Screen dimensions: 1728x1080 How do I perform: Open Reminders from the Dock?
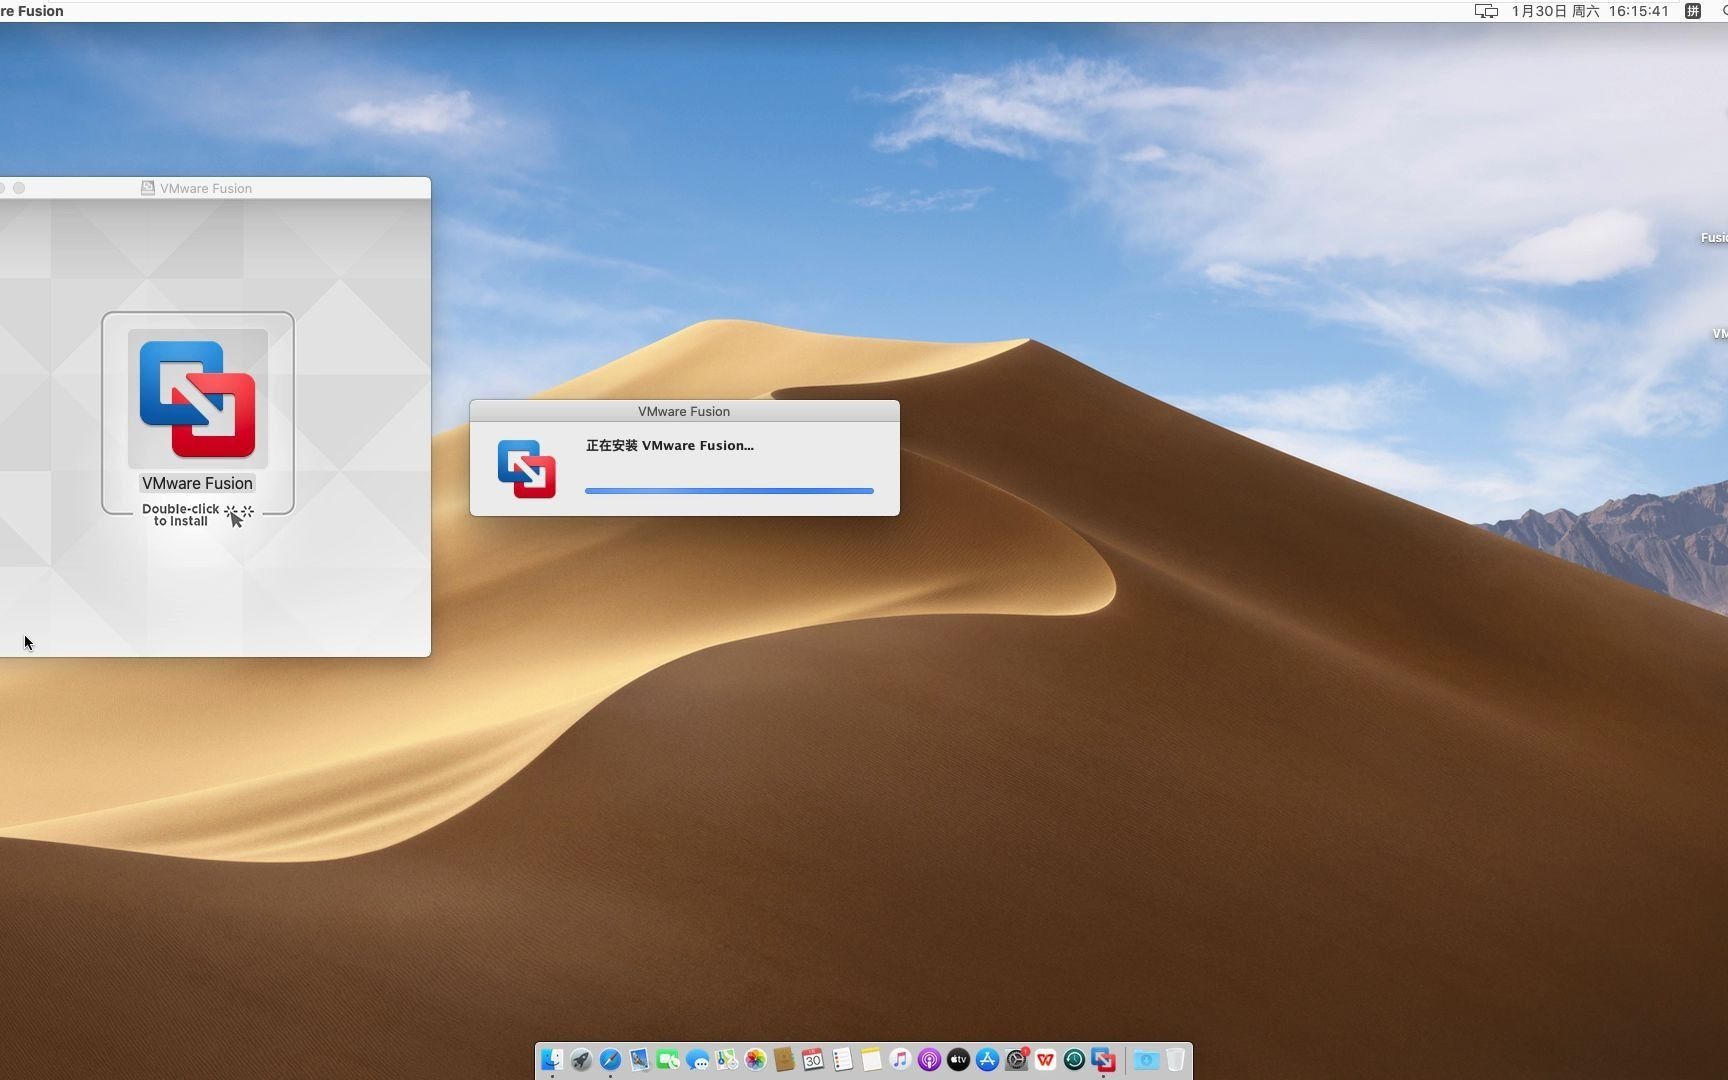[x=842, y=1060]
